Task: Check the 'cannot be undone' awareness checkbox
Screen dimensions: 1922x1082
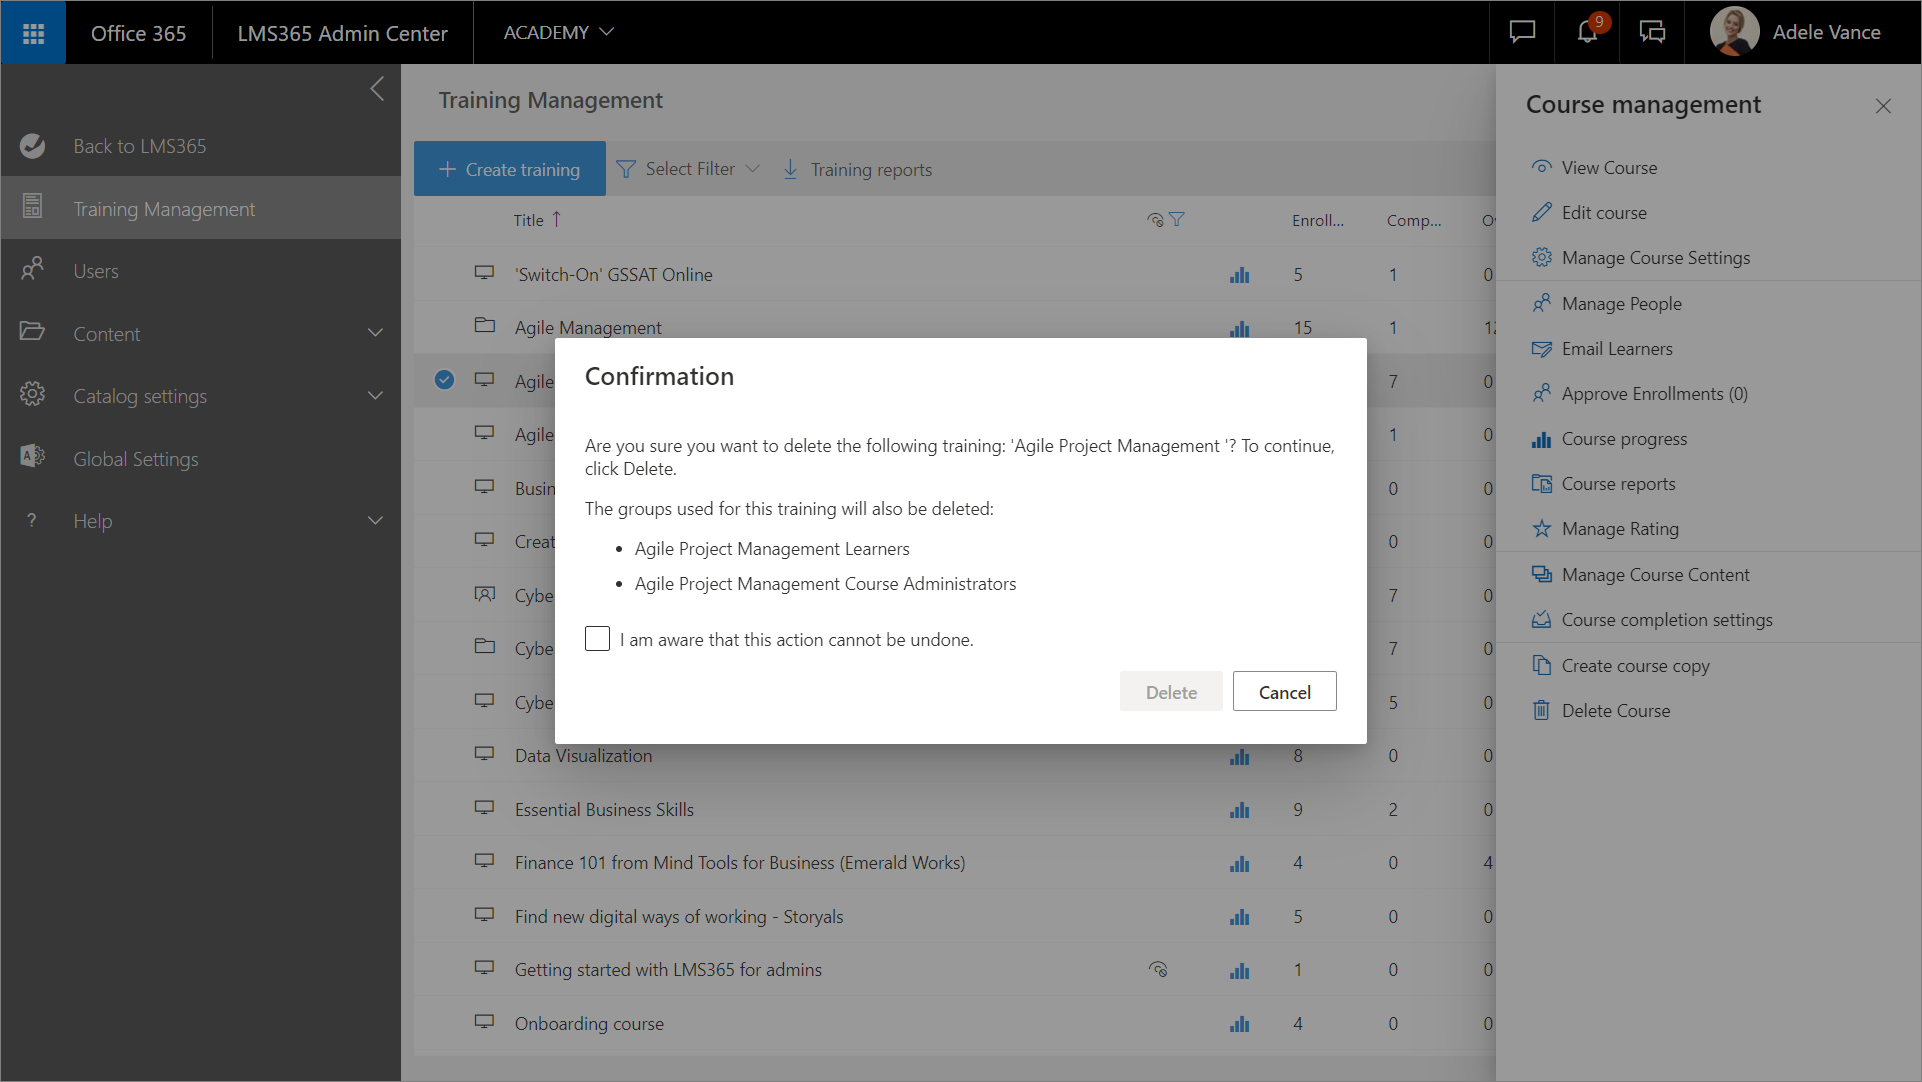Action: [597, 639]
